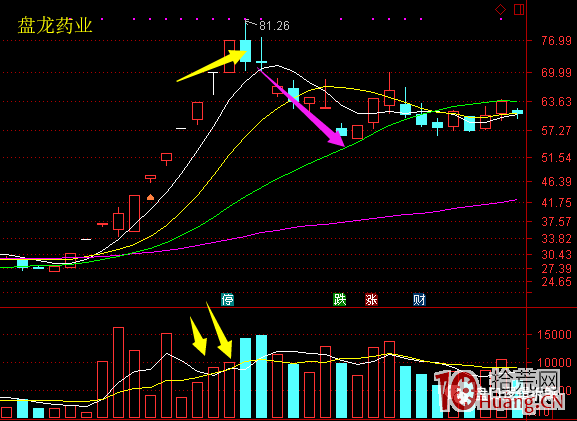The width and height of the screenshot is (577, 421).
Task: Open the blue 财 financial-report marker
Action: (x=419, y=300)
